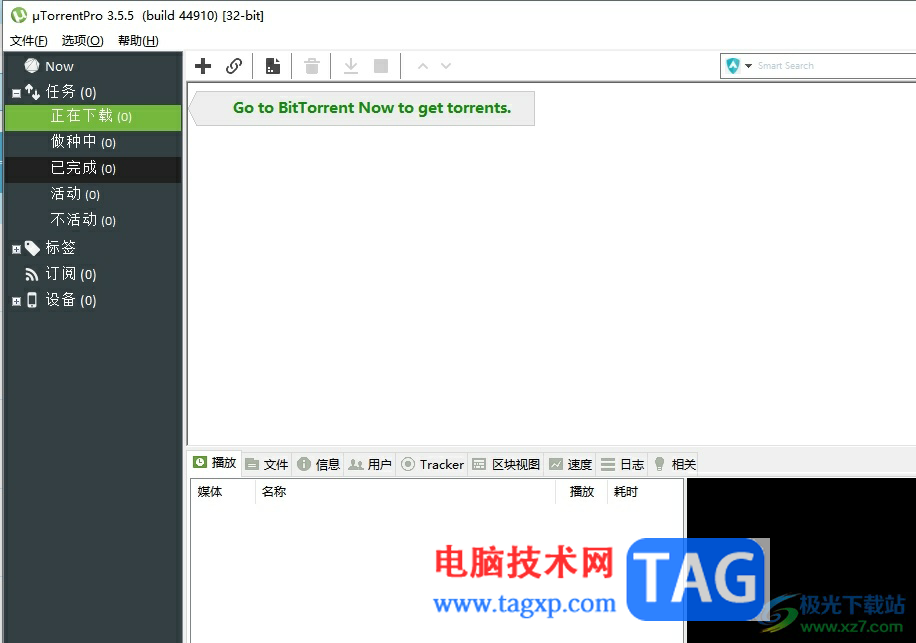Expand the 设备 tree node
The height and width of the screenshot is (643, 916).
16,301
